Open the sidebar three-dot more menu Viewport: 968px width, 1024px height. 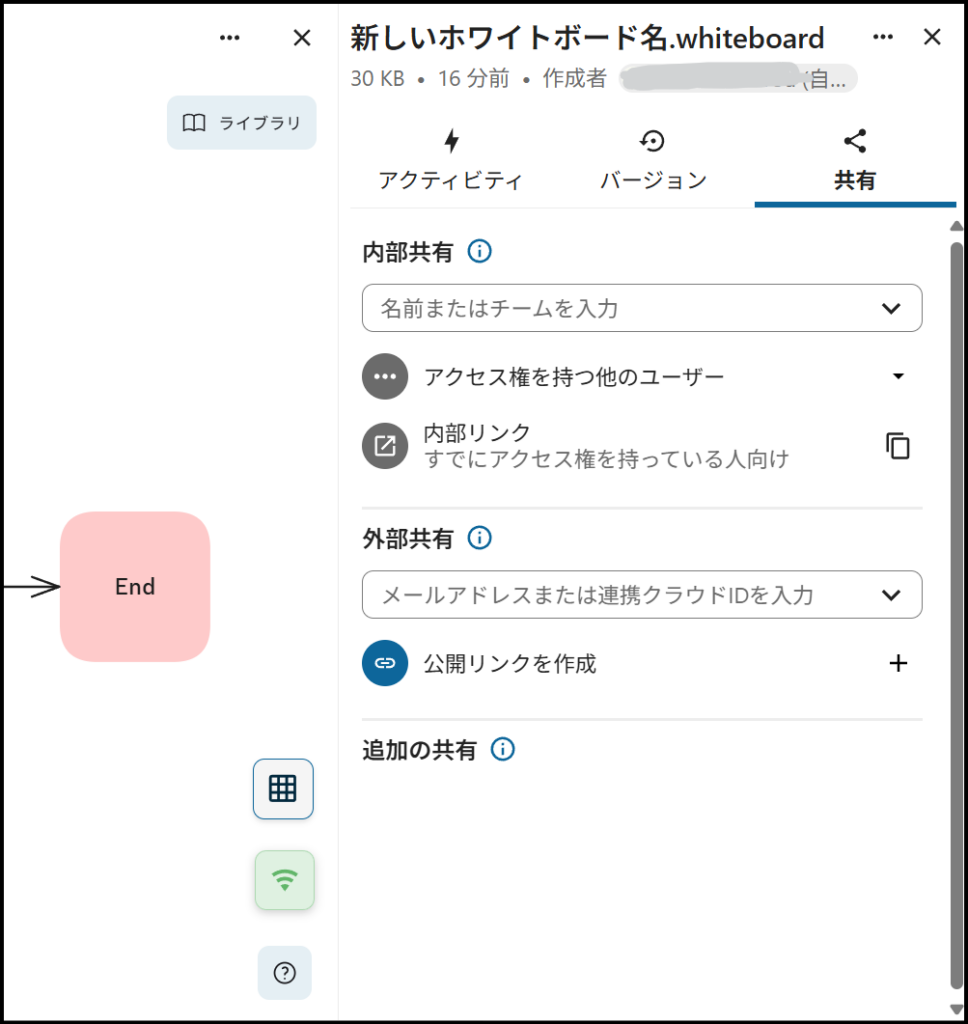point(882,38)
